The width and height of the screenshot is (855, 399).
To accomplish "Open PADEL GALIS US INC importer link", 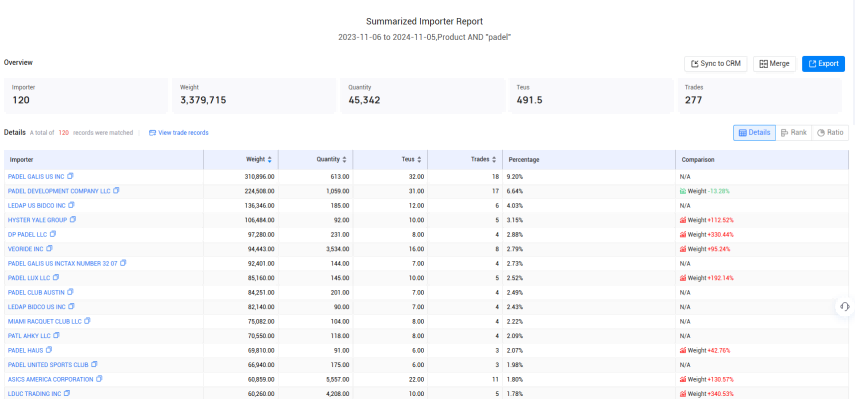I will coord(36,177).
